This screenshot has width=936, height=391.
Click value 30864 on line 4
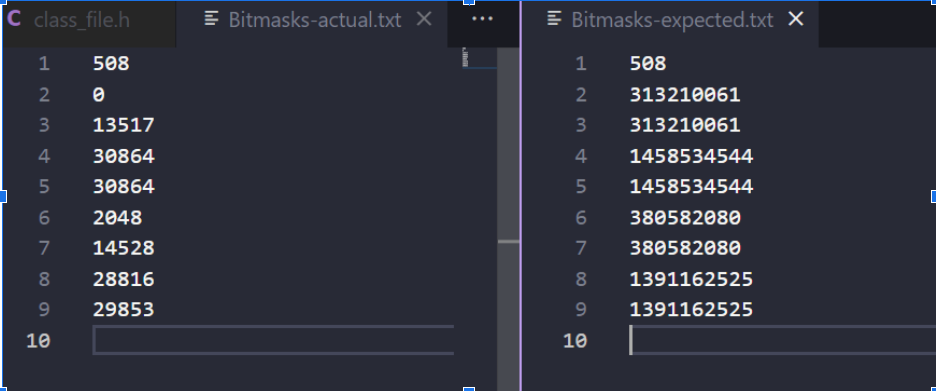[124, 156]
